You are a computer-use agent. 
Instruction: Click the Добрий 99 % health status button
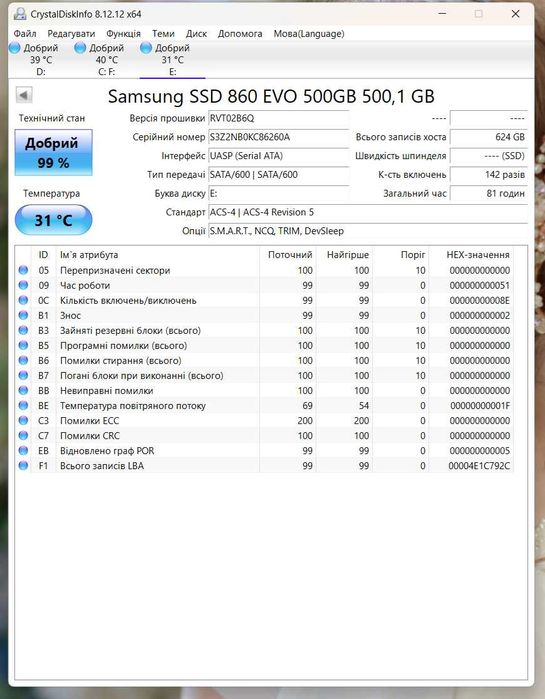(53, 152)
